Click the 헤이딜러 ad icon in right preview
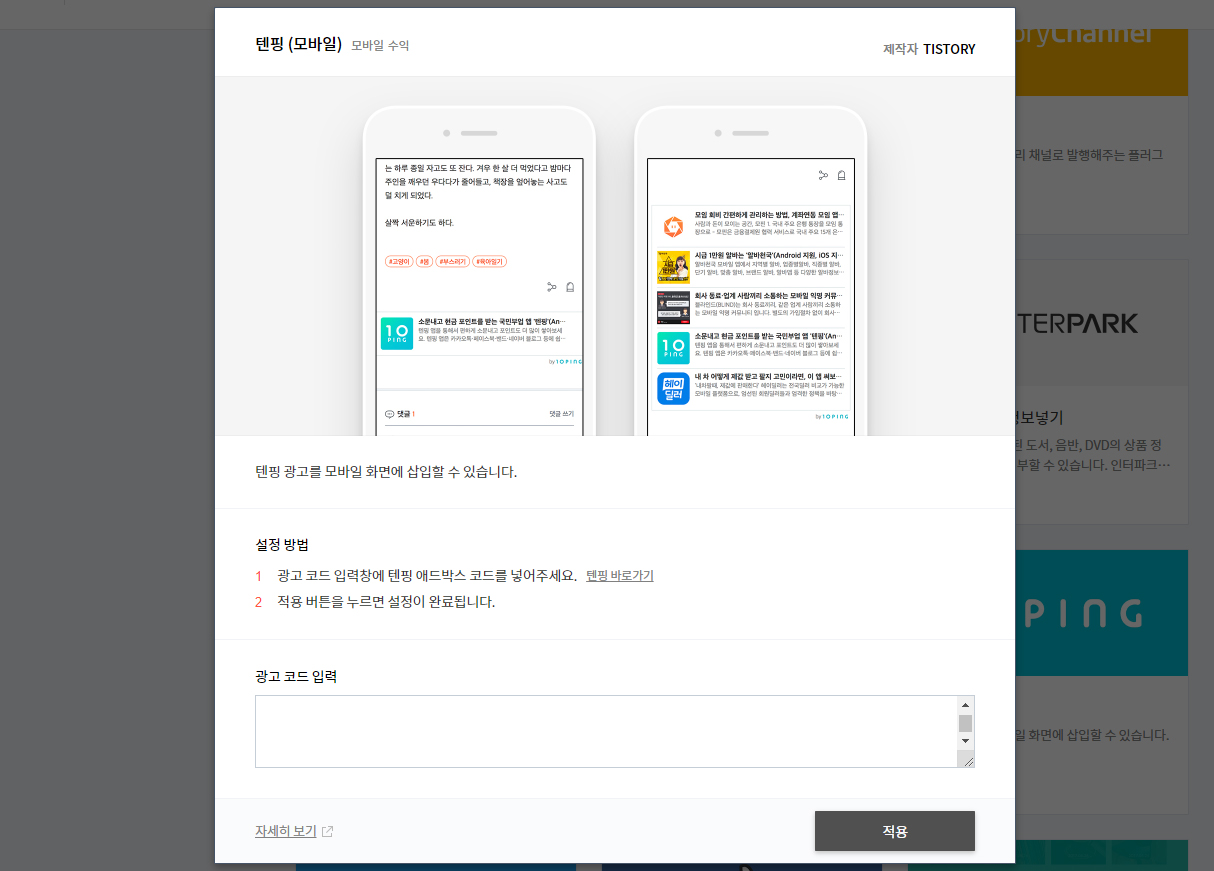Viewport: 1214px width, 871px height. (673, 388)
